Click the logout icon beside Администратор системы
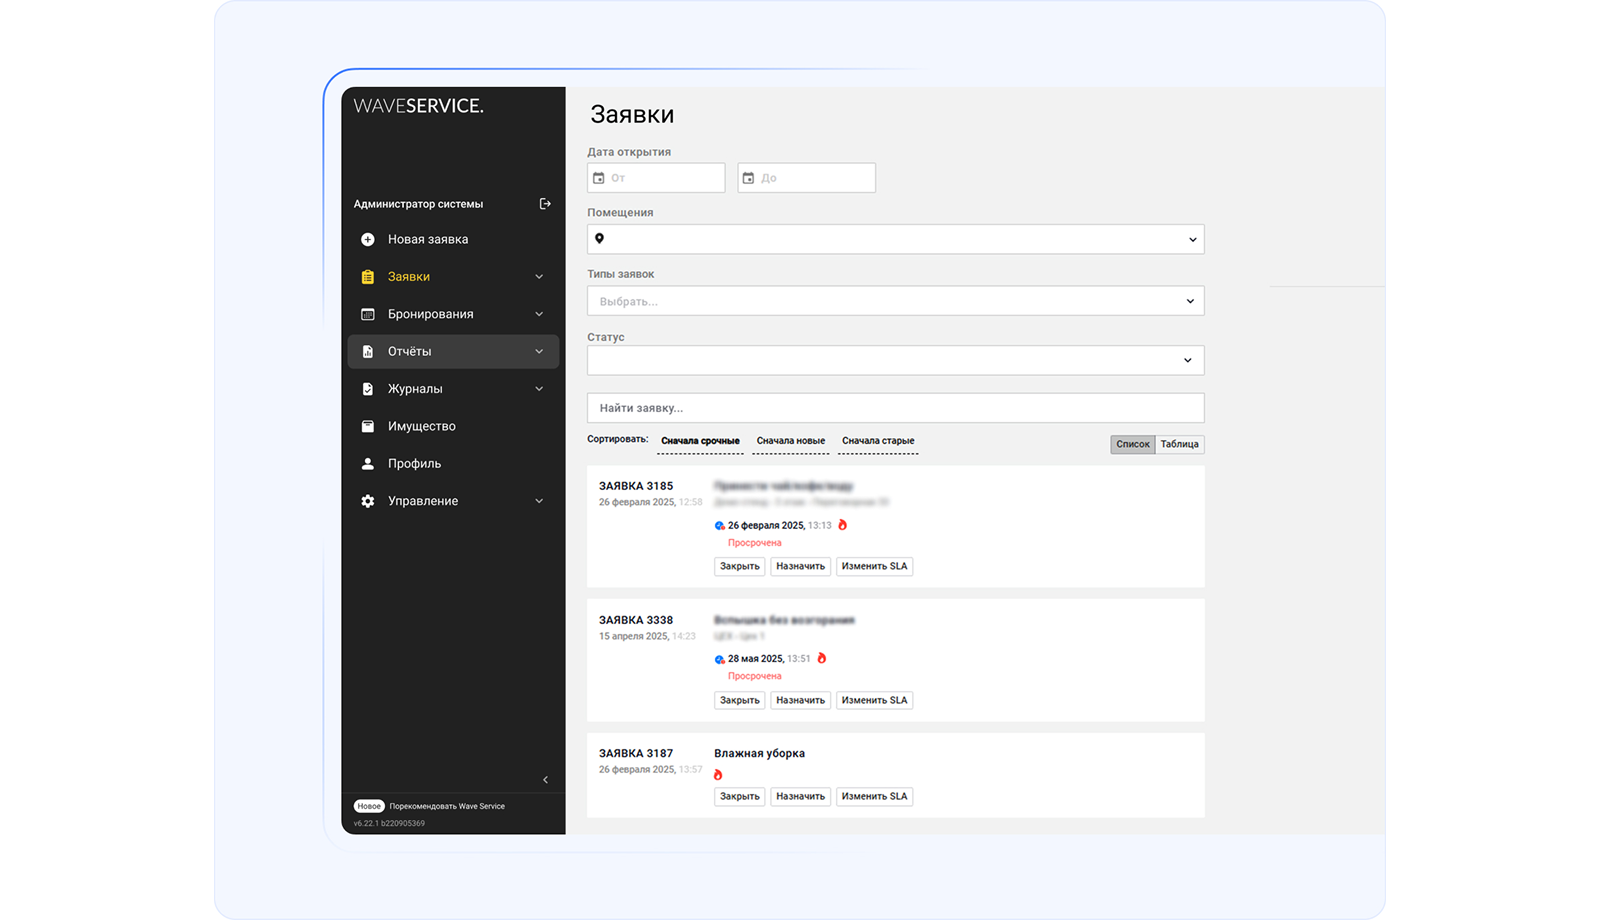Image resolution: width=1600 pixels, height=920 pixels. (x=545, y=204)
